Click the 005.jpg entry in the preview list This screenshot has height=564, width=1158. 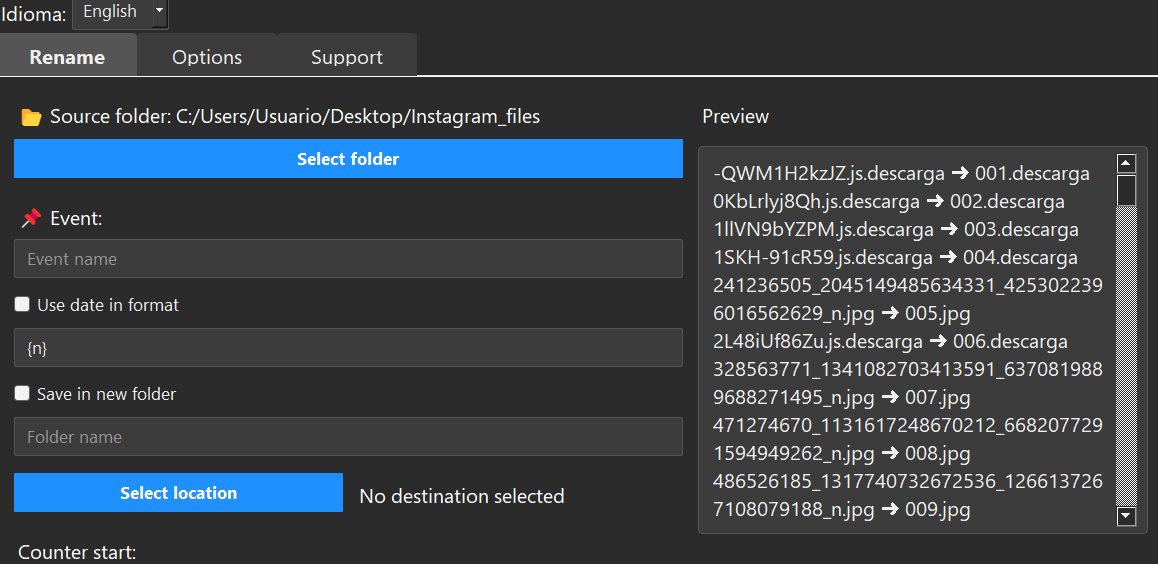[x=937, y=314]
